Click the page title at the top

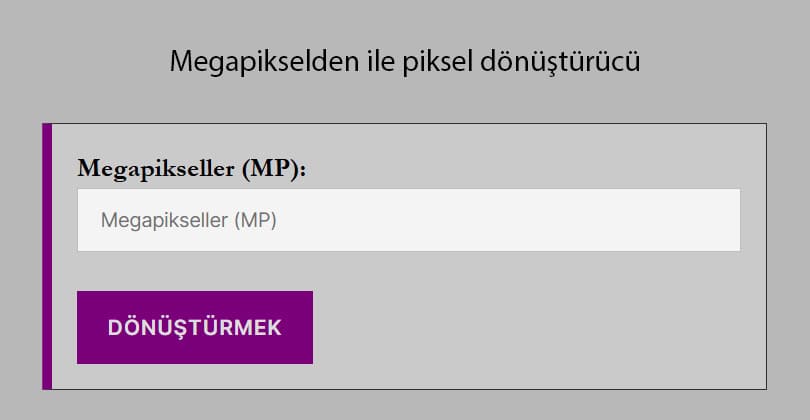404,62
